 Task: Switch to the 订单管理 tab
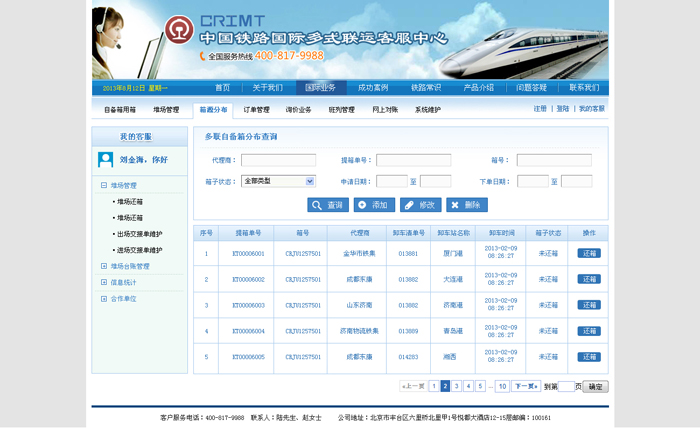[256, 110]
